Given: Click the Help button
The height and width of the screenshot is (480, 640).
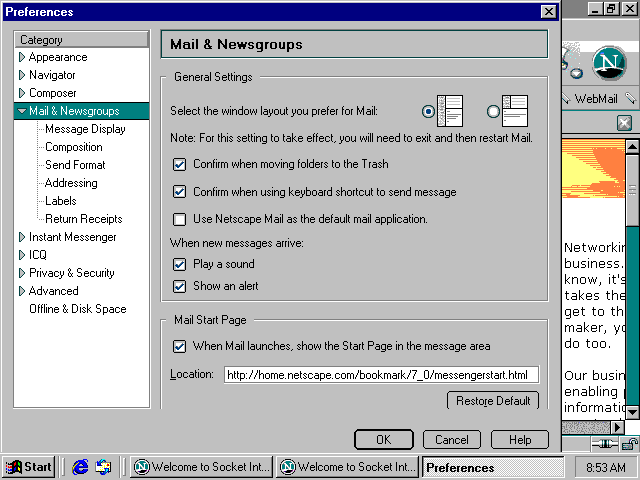Looking at the screenshot, I should pyautogui.click(x=520, y=440).
